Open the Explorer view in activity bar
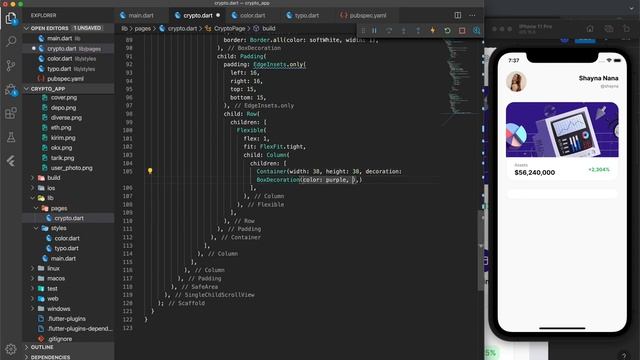The height and width of the screenshot is (360, 640). [11, 18]
